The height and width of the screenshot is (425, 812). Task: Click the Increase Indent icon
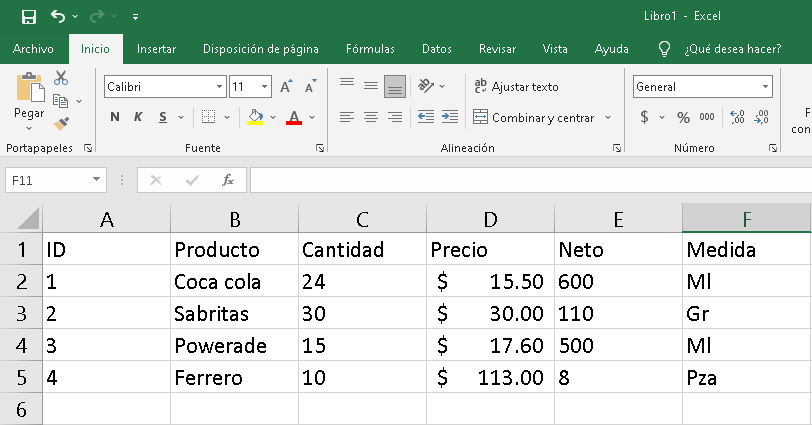tap(450, 118)
